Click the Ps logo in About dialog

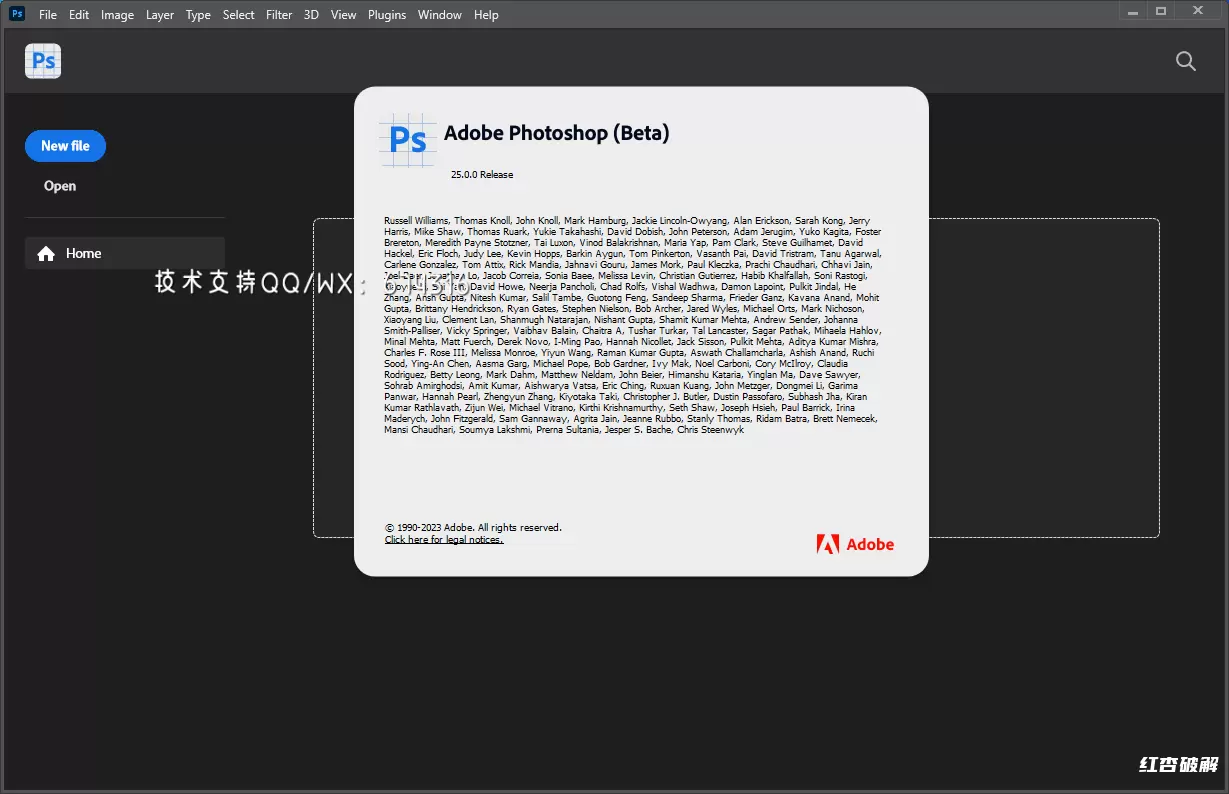coord(408,139)
